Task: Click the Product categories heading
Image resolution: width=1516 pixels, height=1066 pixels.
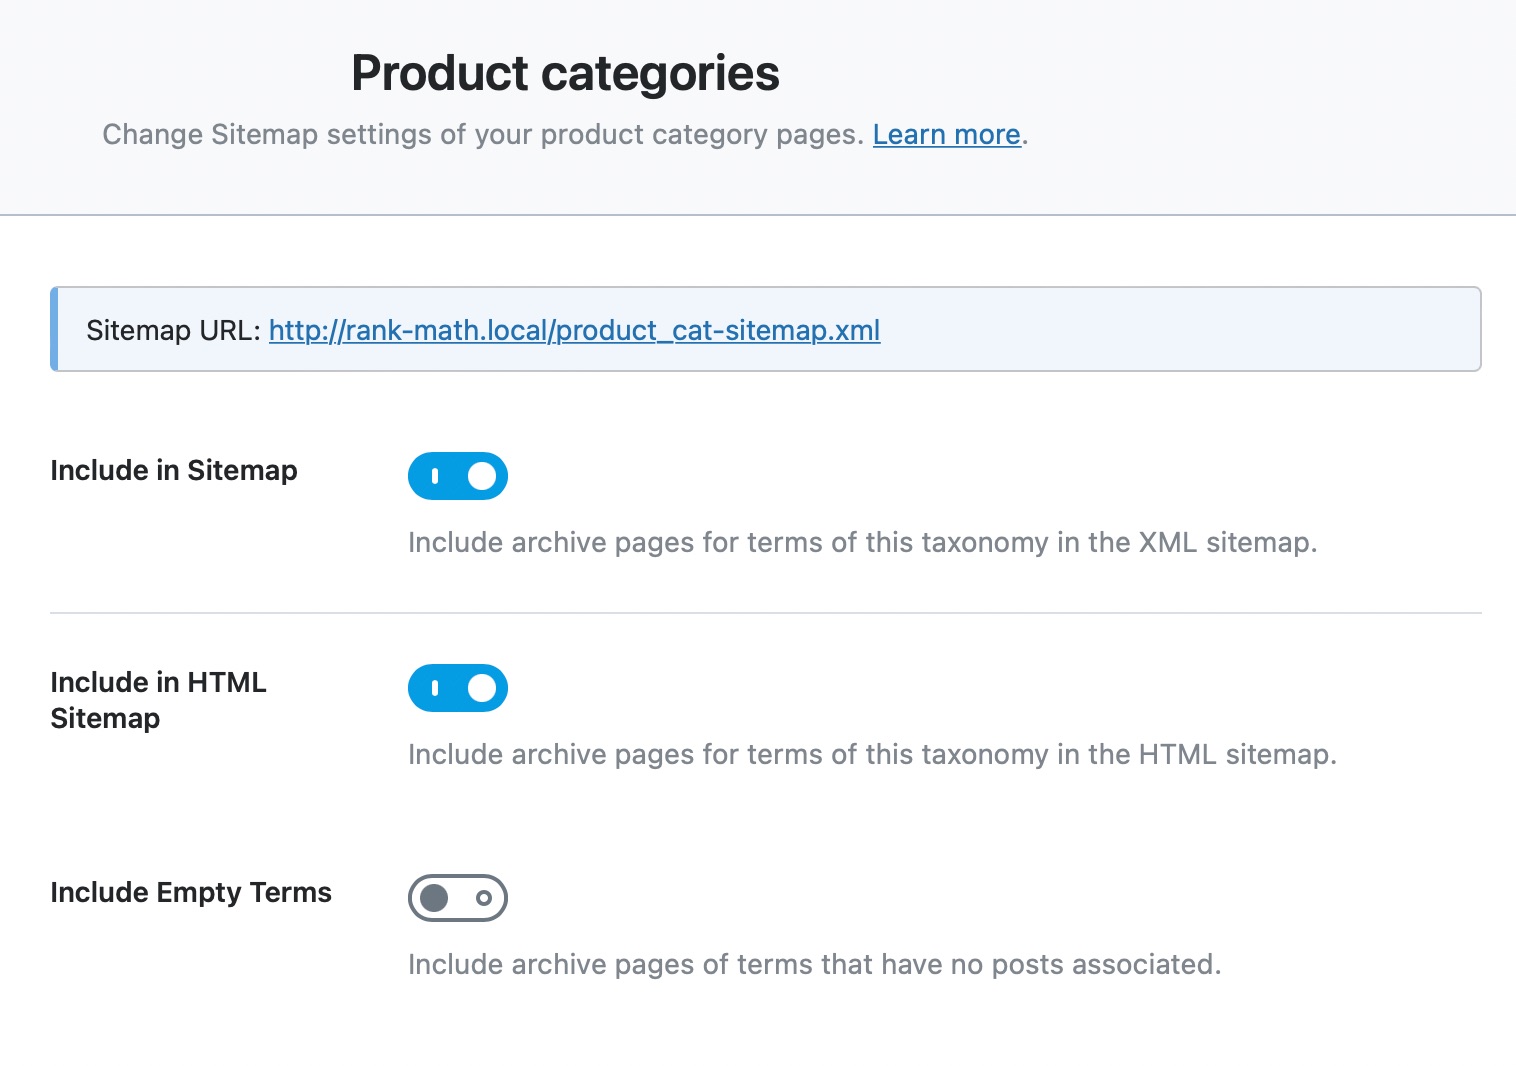Action: click(563, 72)
